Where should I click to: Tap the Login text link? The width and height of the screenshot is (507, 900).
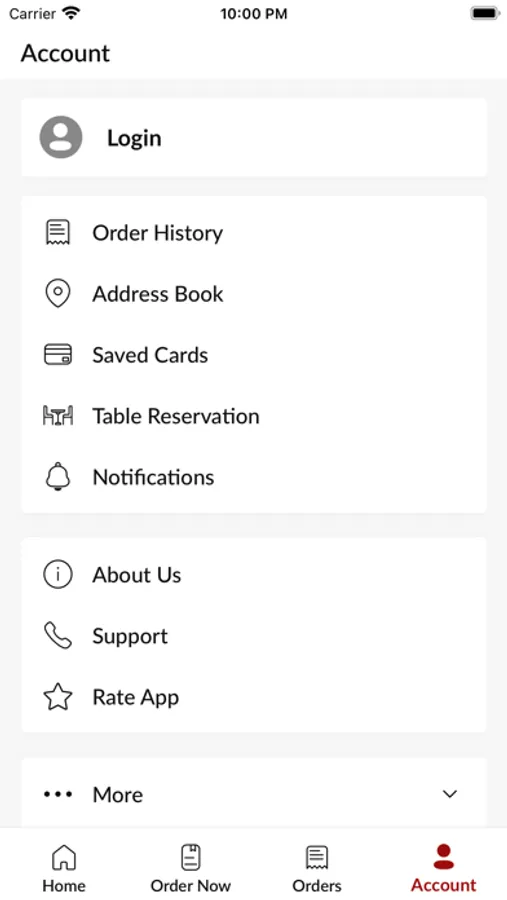point(134,138)
